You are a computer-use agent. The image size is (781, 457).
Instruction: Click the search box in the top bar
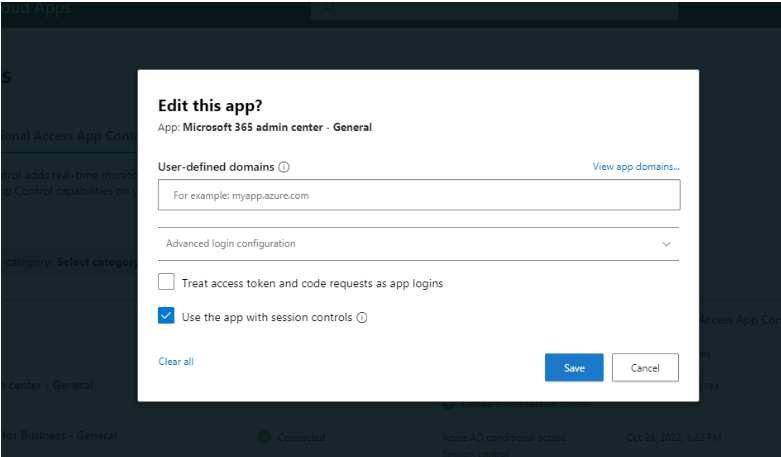(x=494, y=9)
